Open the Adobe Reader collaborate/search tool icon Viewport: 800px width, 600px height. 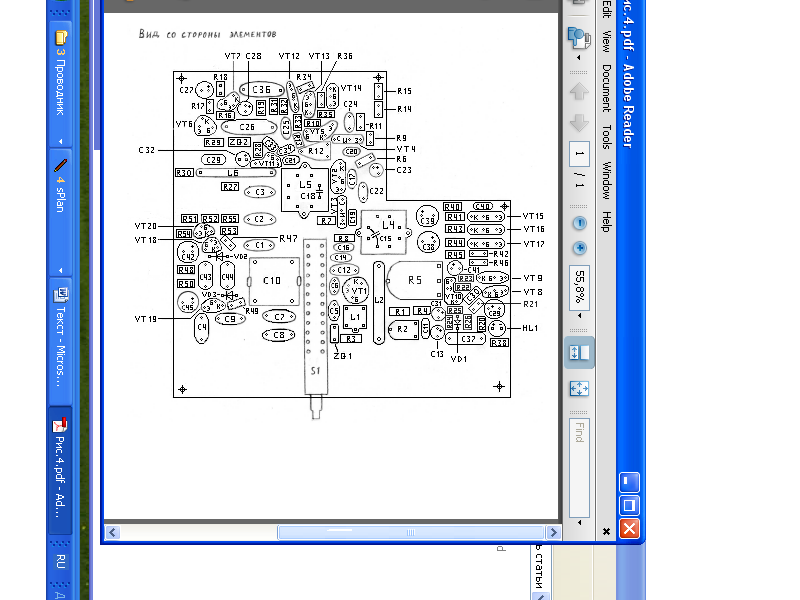click(579, 38)
